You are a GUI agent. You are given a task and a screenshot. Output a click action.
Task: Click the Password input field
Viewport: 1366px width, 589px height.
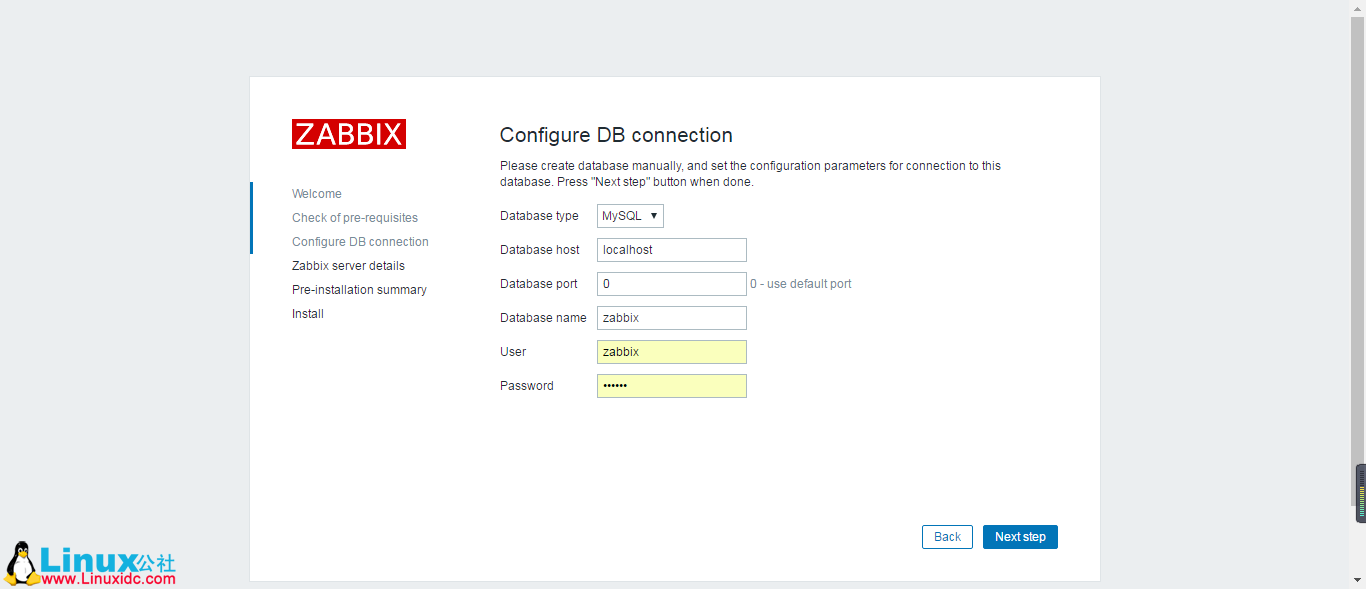click(671, 385)
